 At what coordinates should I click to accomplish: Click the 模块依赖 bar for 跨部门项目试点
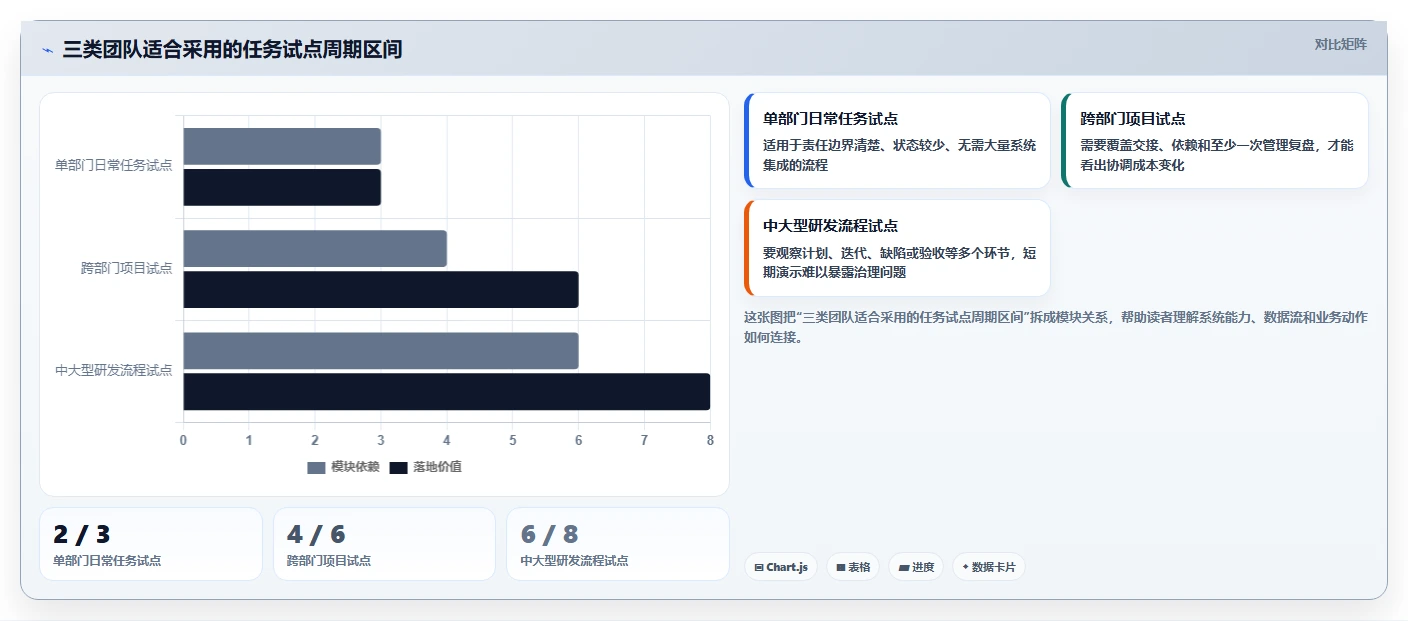pos(315,248)
